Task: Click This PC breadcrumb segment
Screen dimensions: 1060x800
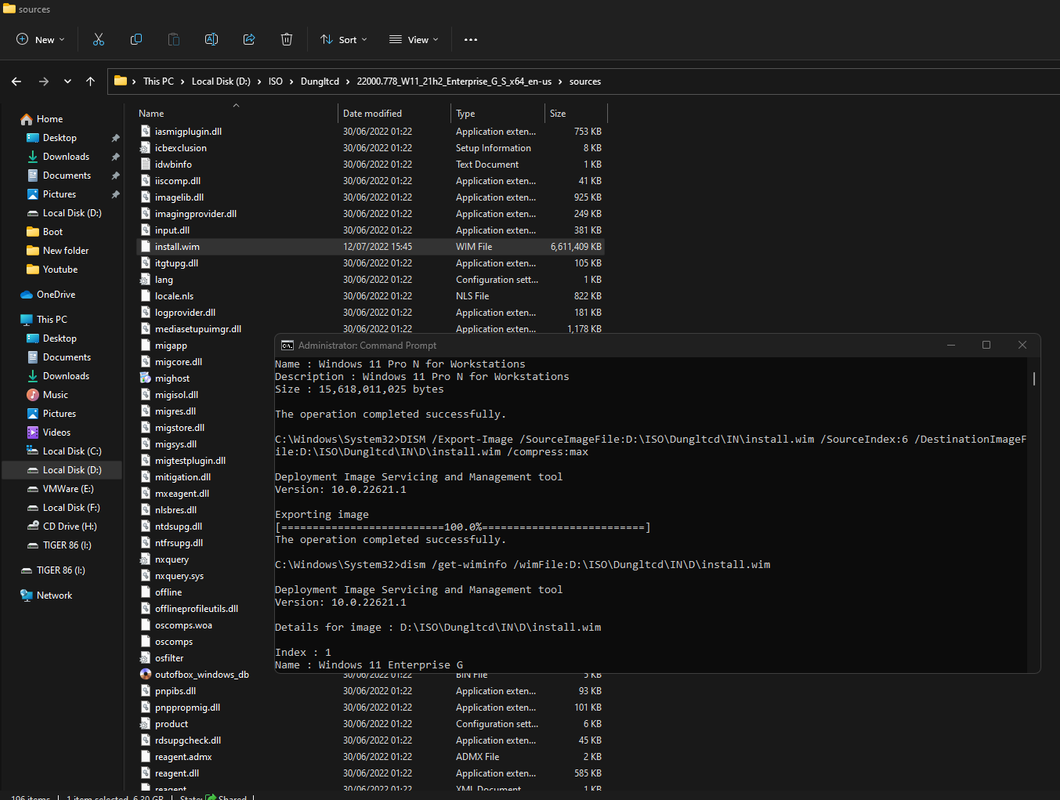Action: tap(158, 81)
